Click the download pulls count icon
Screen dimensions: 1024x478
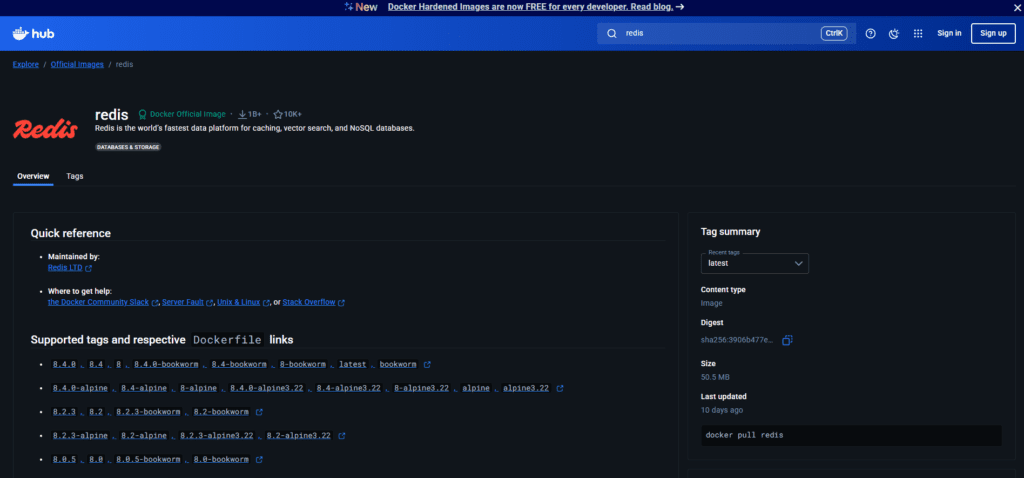(242, 114)
